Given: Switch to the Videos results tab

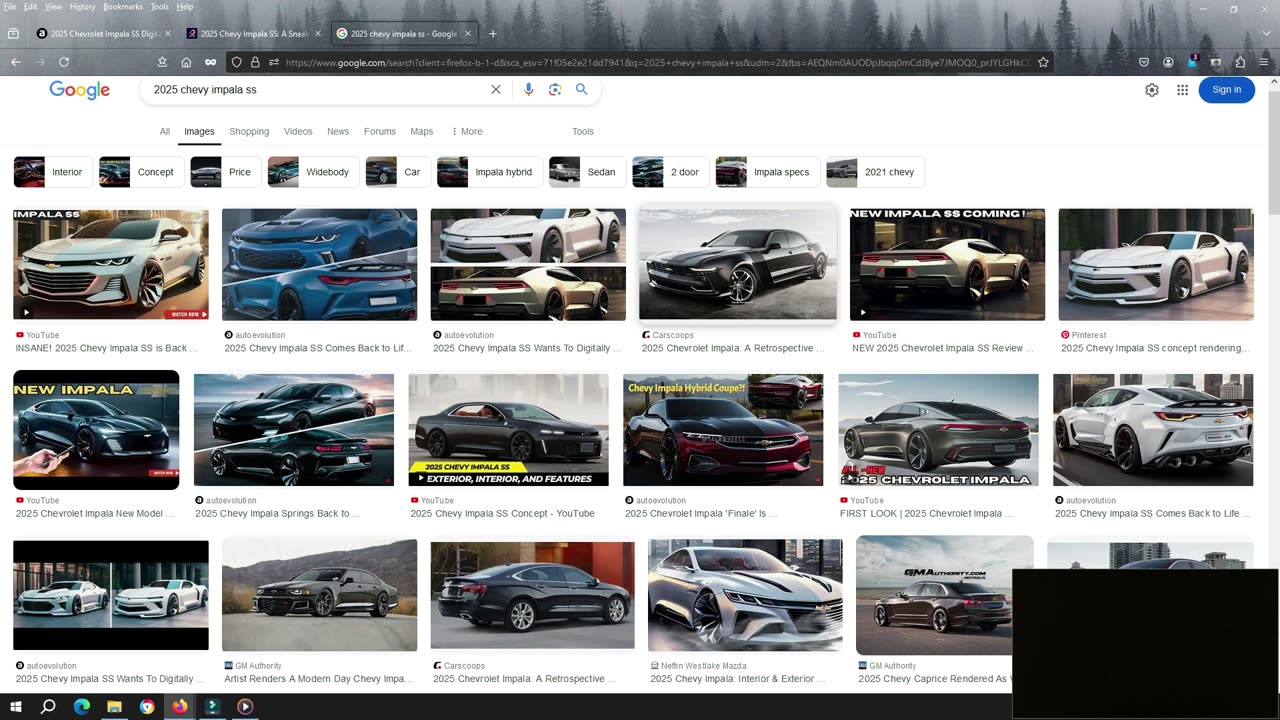Looking at the screenshot, I should [x=298, y=131].
